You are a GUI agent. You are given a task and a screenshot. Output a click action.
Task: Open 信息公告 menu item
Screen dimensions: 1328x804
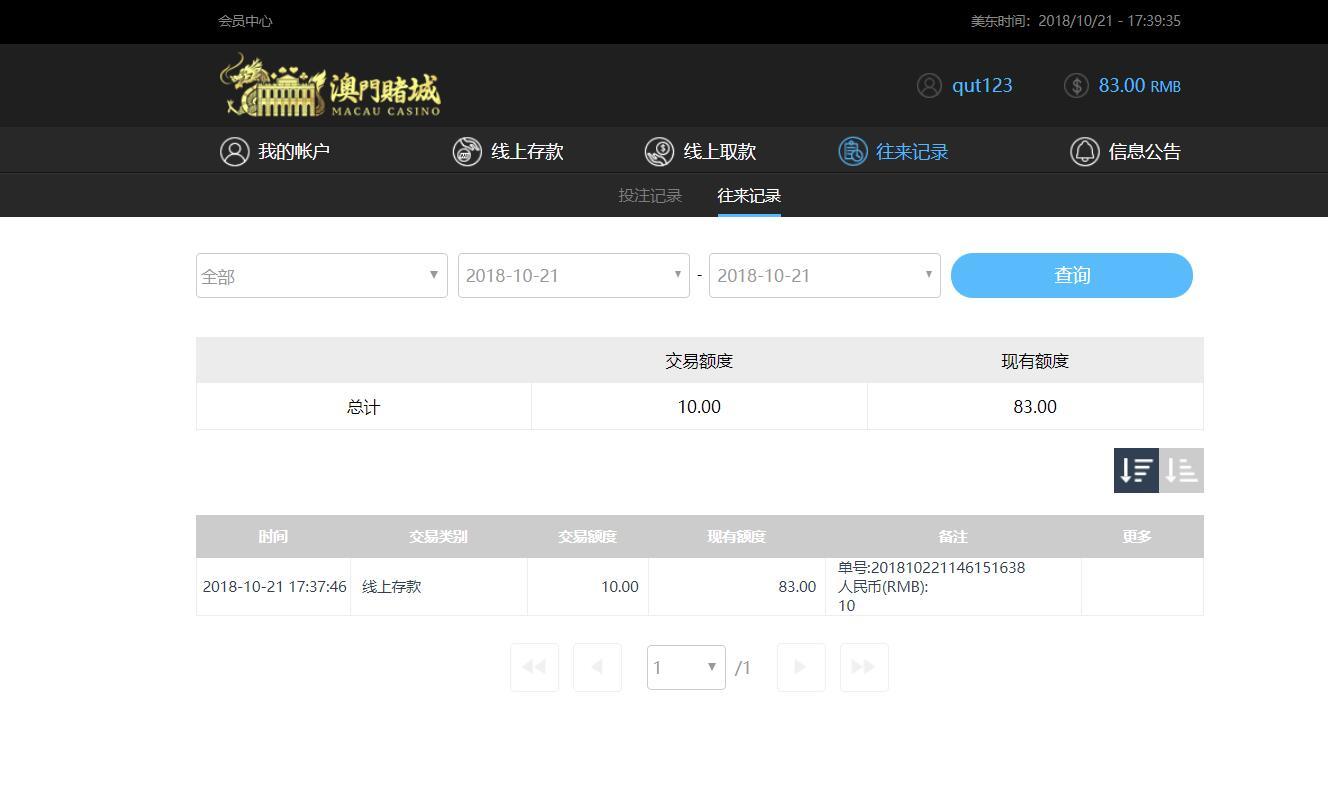[x=1126, y=152]
